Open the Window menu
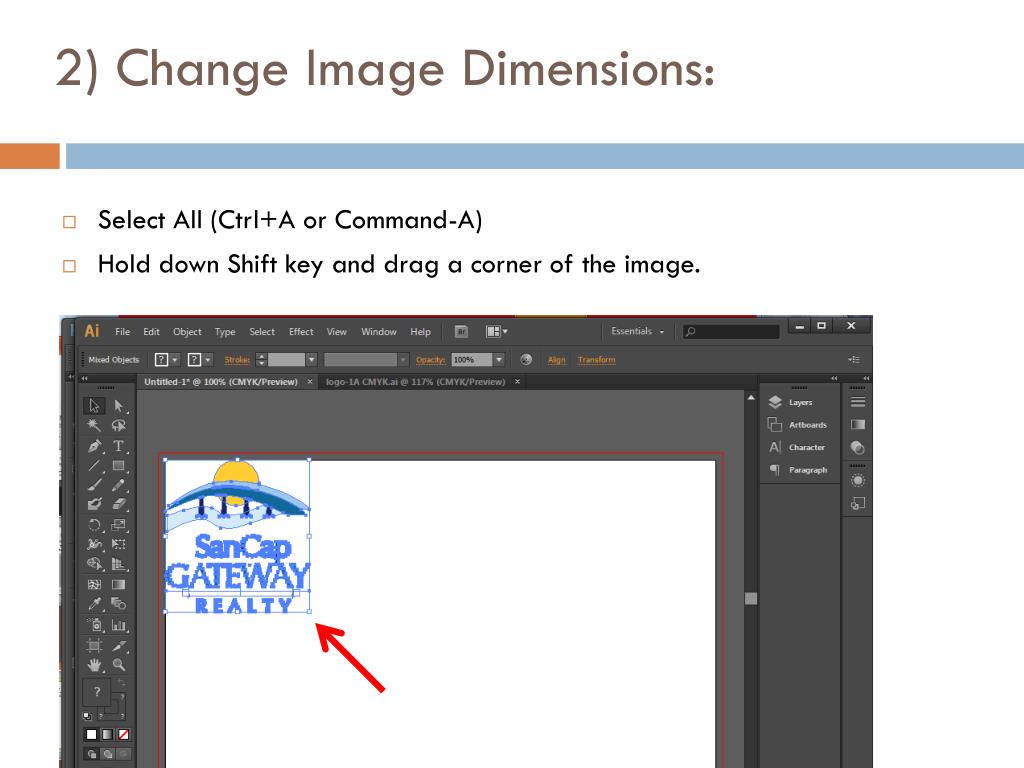 click(379, 332)
